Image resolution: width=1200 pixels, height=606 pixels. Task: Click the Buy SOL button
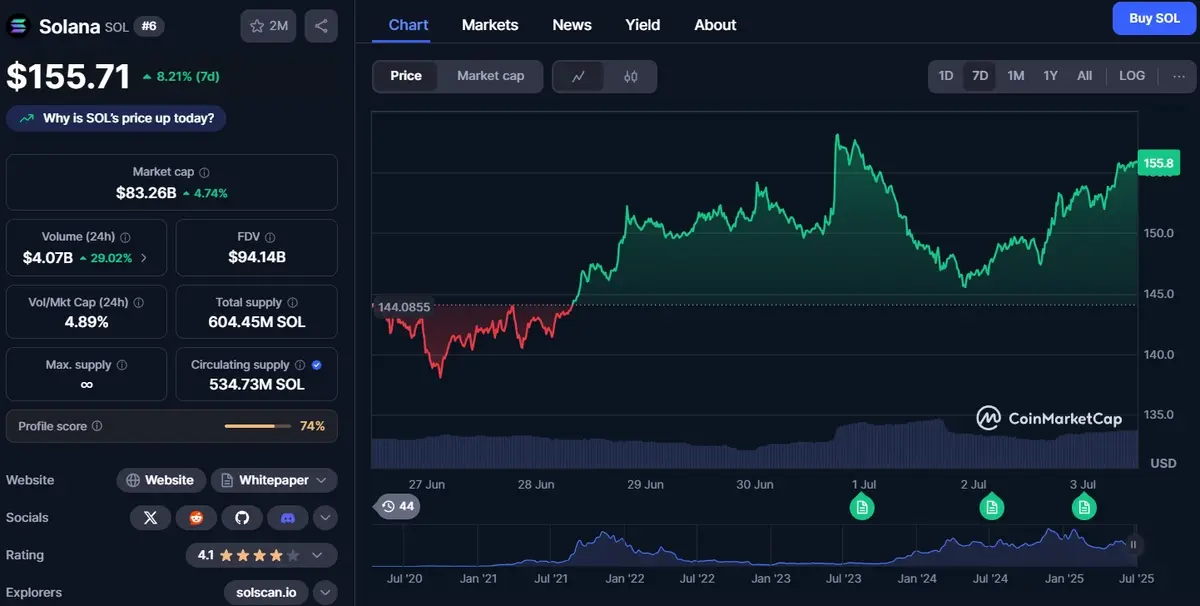1154,19
